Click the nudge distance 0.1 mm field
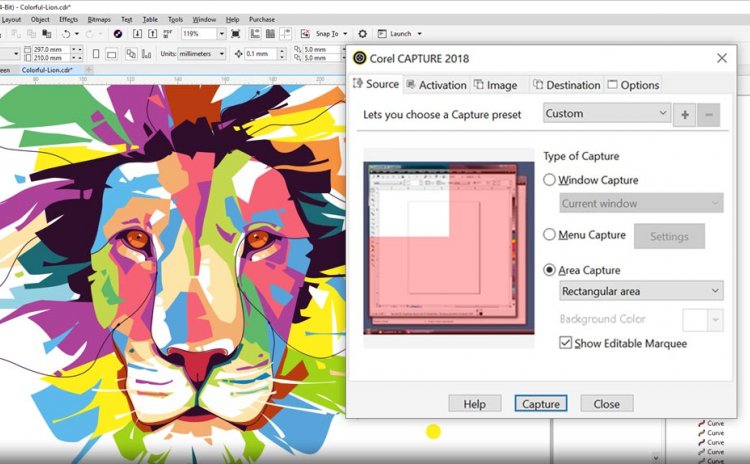750x464 pixels. [261, 54]
